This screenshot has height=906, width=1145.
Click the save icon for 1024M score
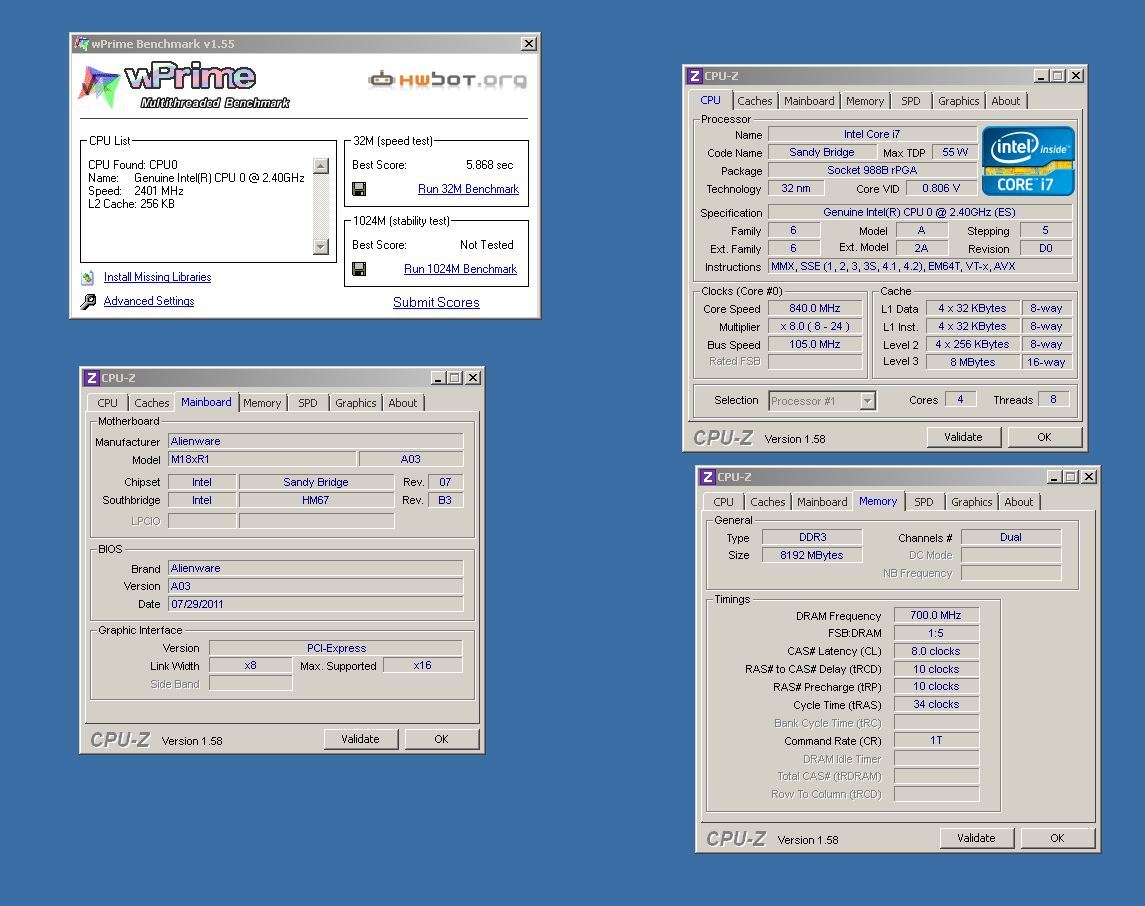(x=359, y=269)
